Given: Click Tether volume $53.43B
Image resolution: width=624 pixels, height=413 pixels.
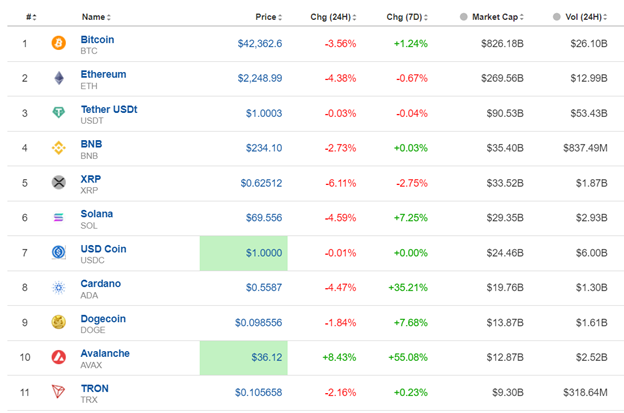Looking at the screenshot, I should 589,113.
